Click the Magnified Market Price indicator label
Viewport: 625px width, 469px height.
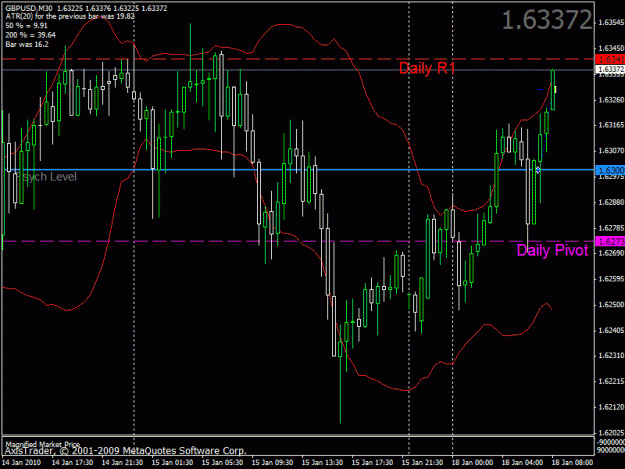click(42, 443)
